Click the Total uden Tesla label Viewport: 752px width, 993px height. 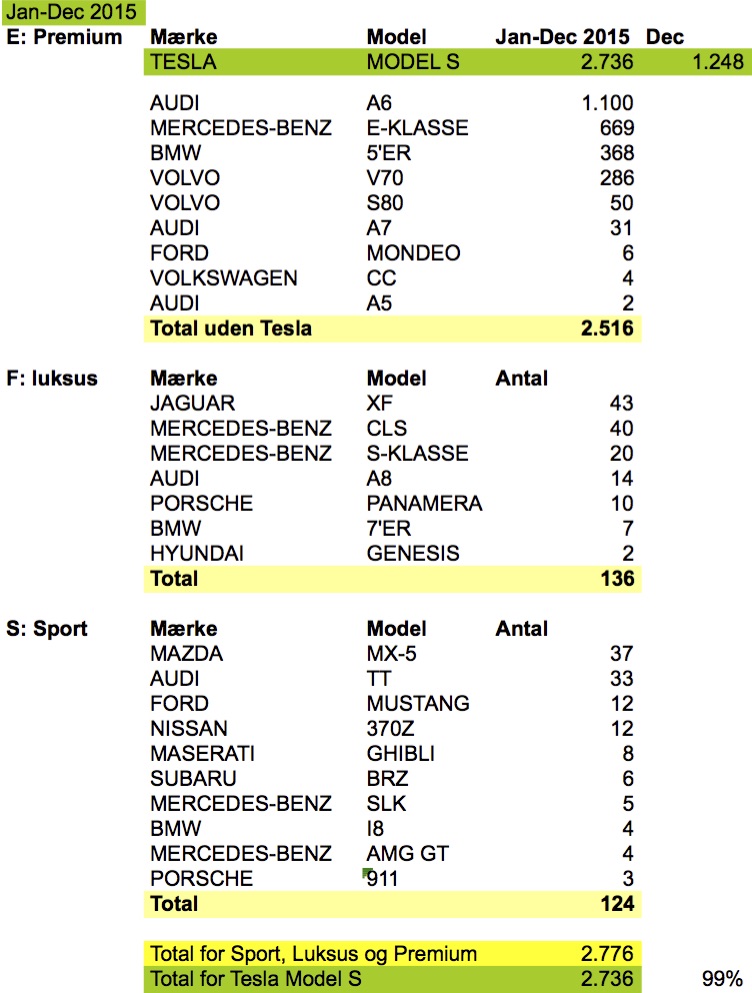point(231,328)
